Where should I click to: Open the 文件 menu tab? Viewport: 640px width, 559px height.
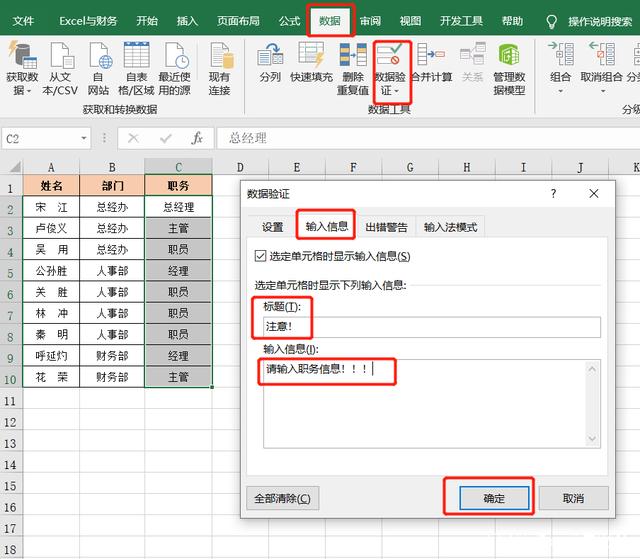[x=23, y=21]
